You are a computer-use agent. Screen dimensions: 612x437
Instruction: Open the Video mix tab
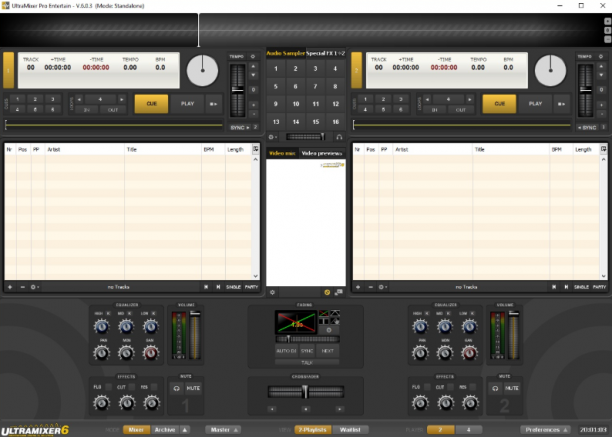coord(282,153)
